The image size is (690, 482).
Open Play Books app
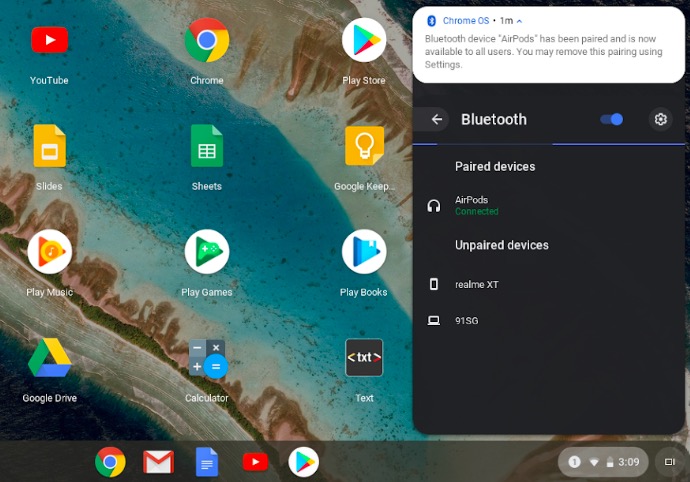pos(364,252)
